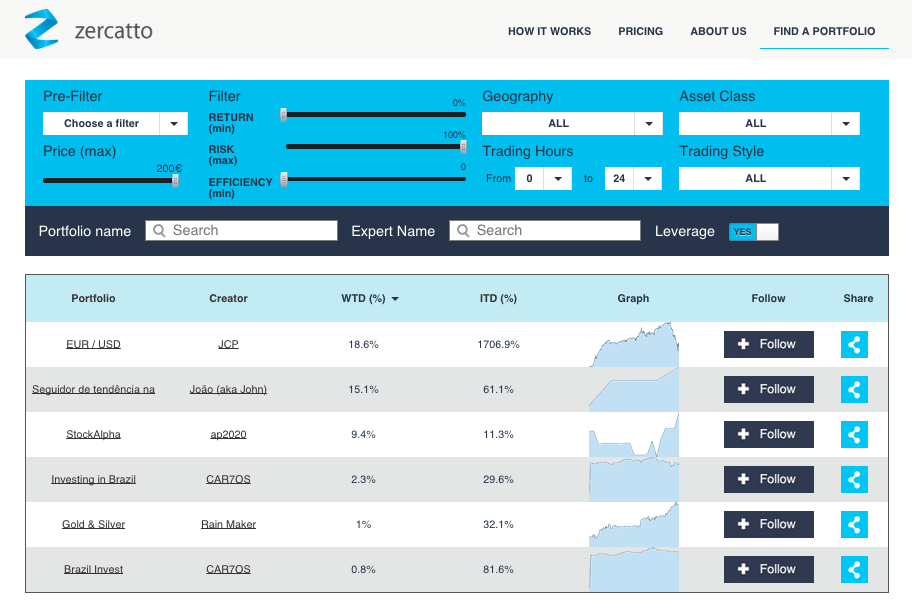Open the StockAlpha portfolio link
This screenshot has width=912, height=603.
[93, 434]
